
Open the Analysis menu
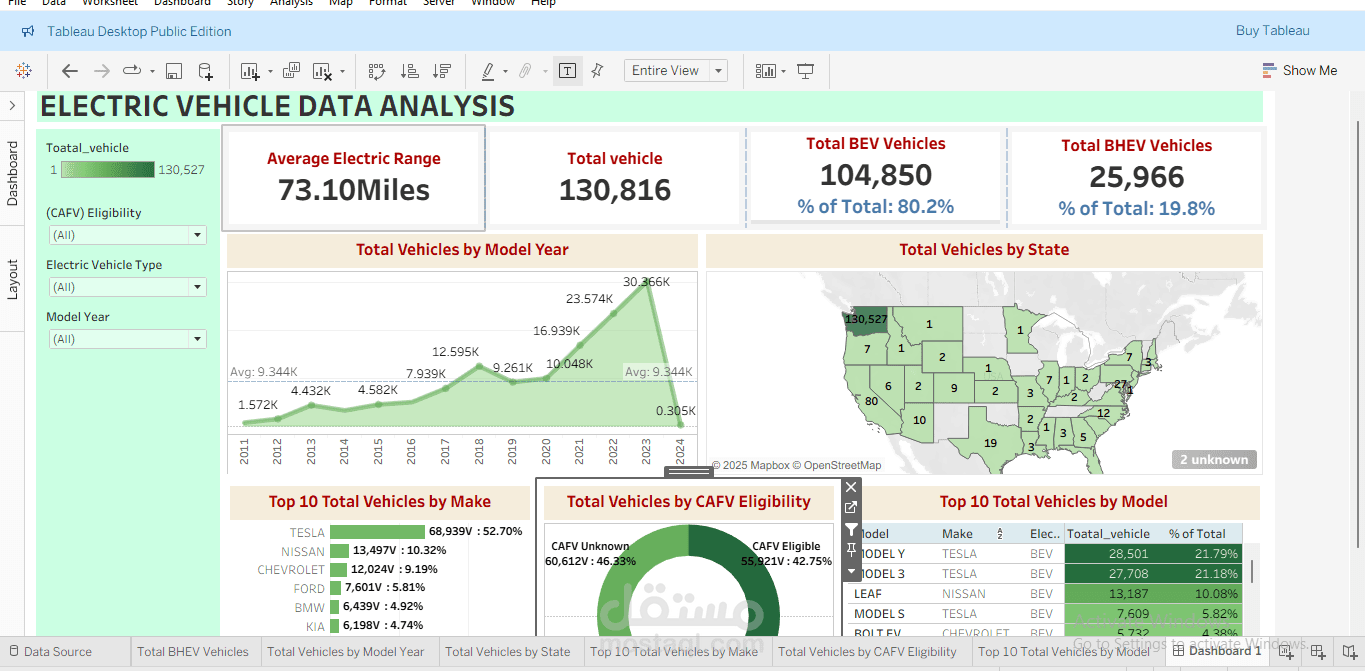click(x=291, y=3)
